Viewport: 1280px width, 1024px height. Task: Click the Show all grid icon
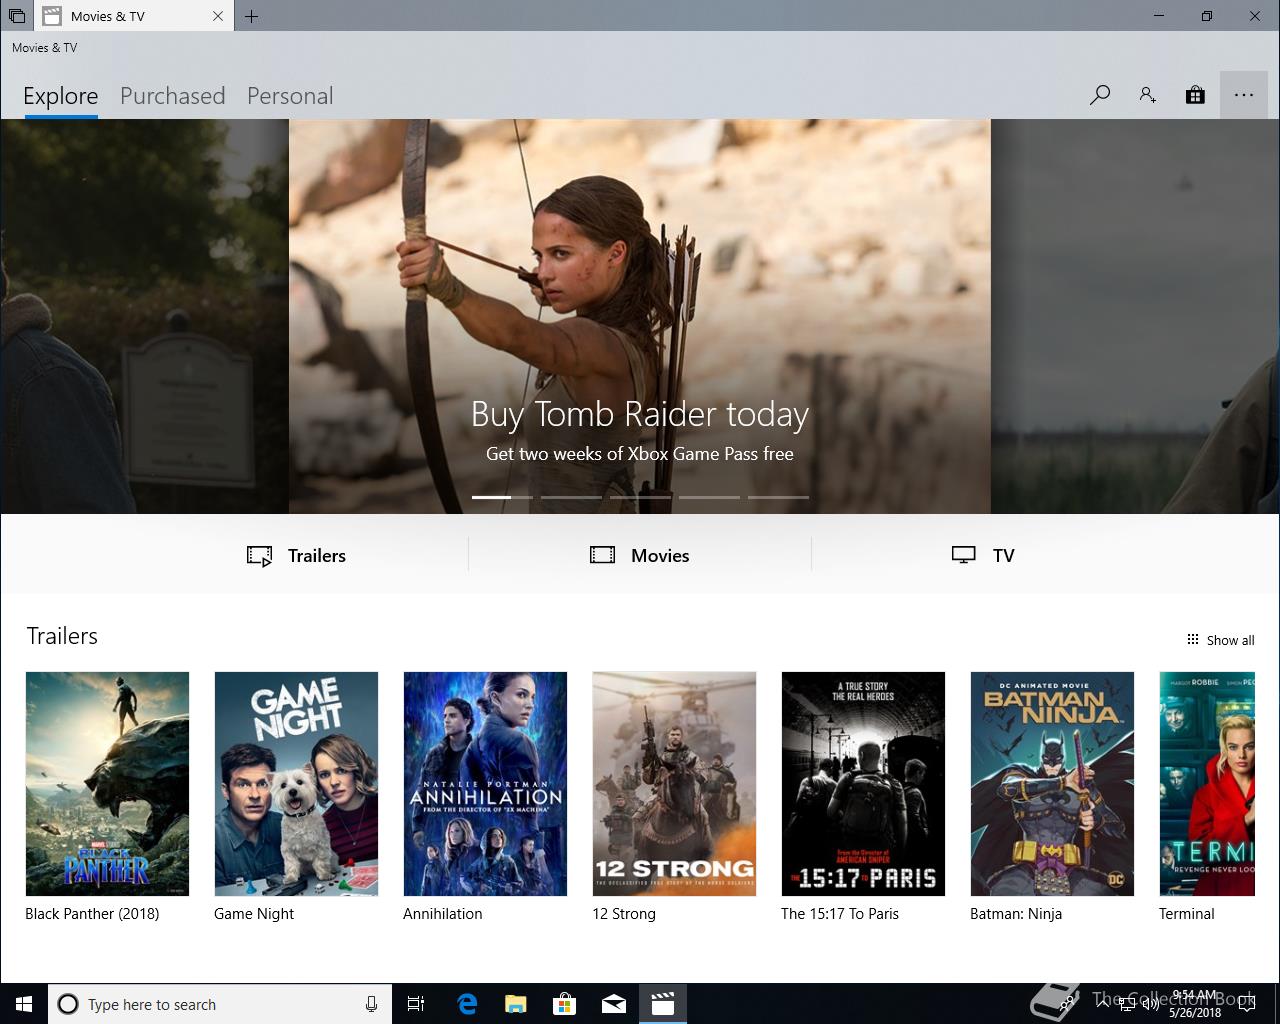pyautogui.click(x=1192, y=640)
